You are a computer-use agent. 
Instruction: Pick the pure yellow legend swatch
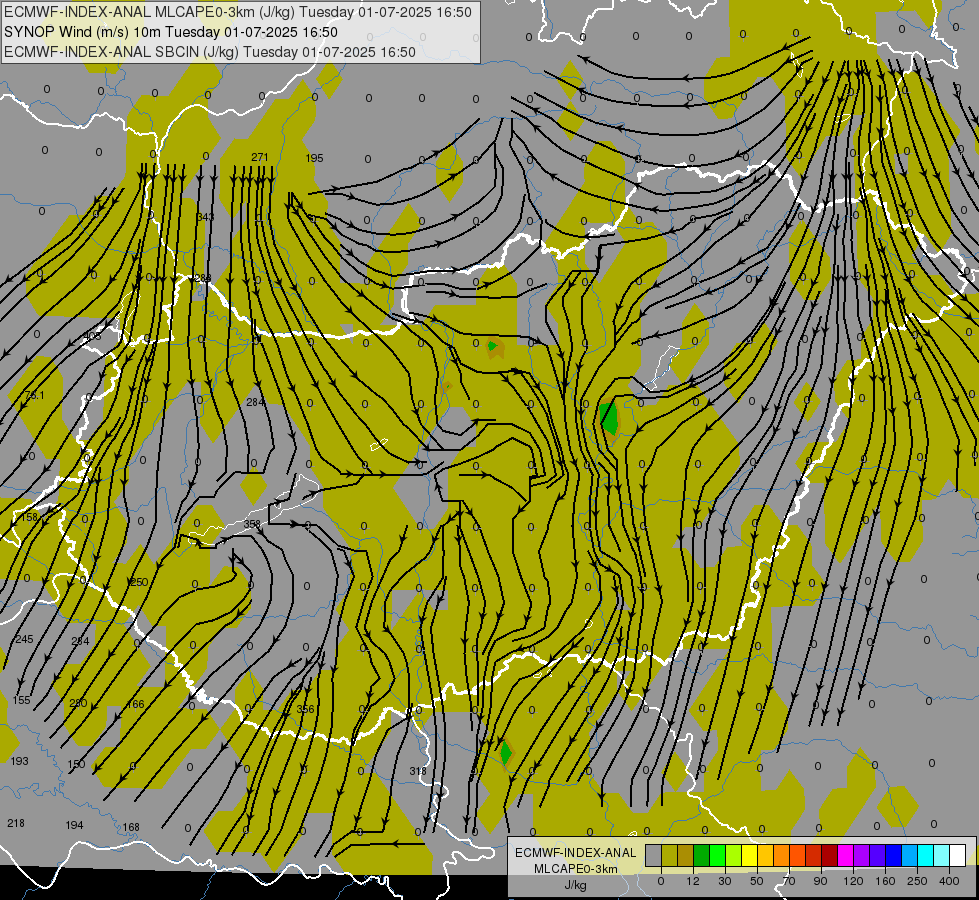(750, 856)
